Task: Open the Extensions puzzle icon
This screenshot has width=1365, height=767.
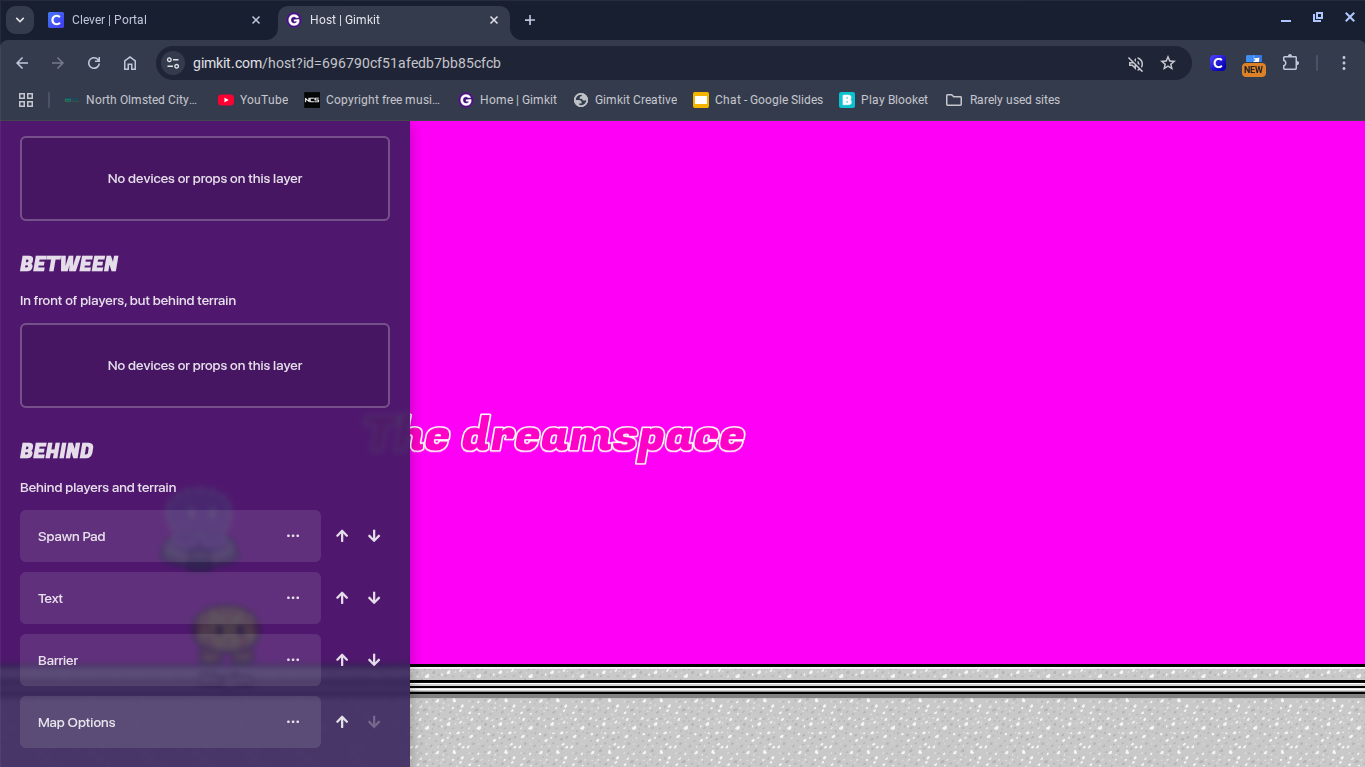Action: click(1290, 63)
